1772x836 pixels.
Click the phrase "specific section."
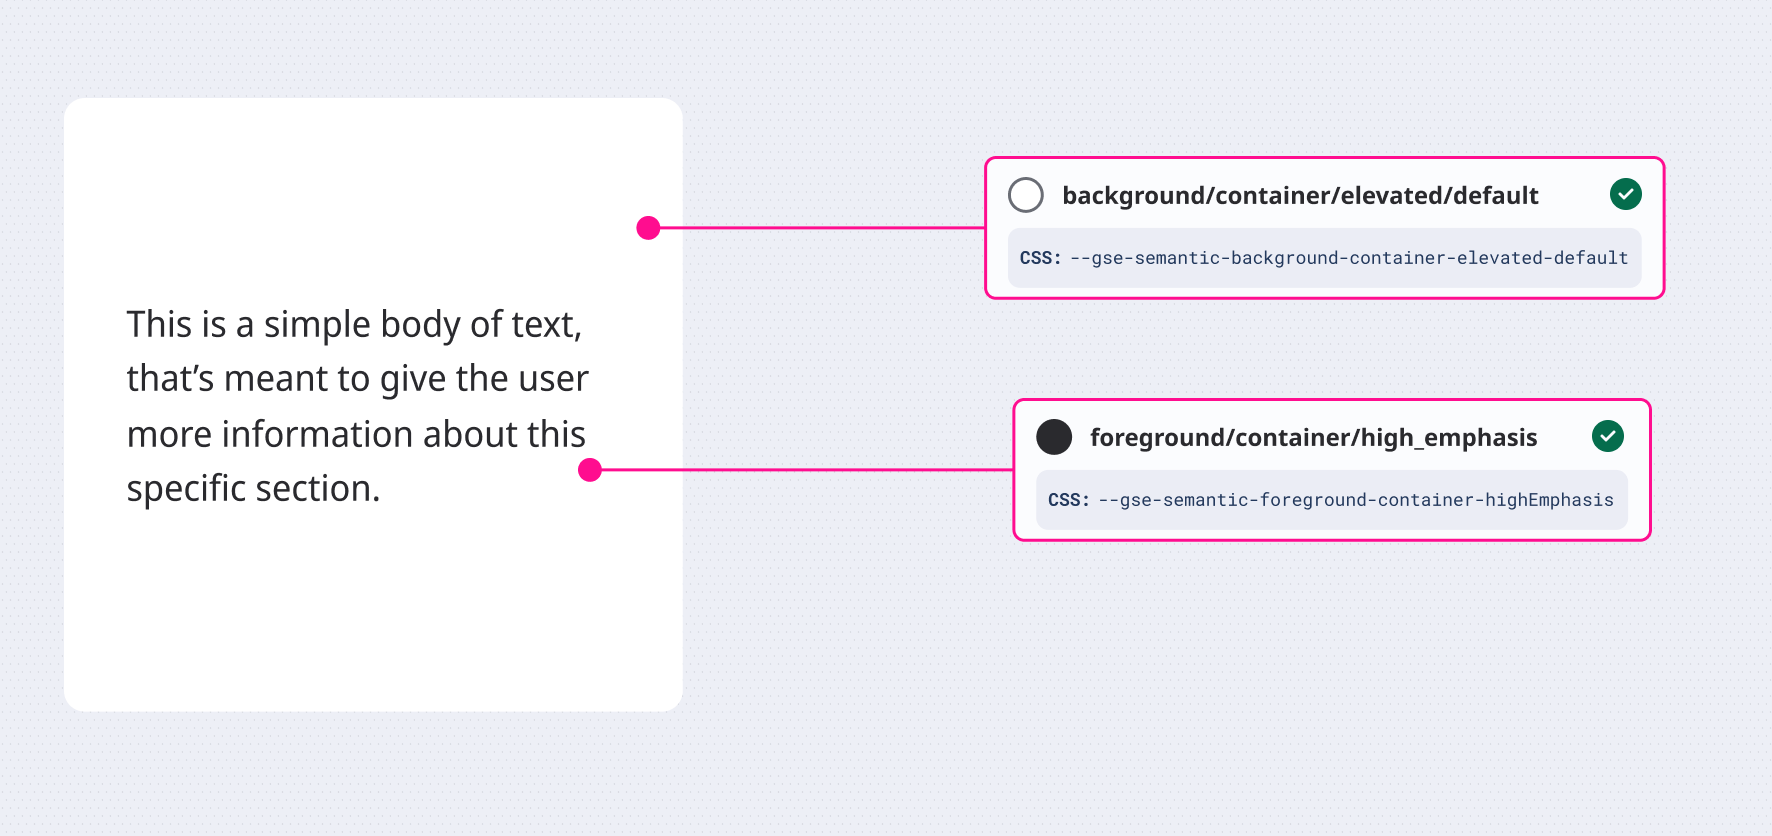click(x=253, y=489)
